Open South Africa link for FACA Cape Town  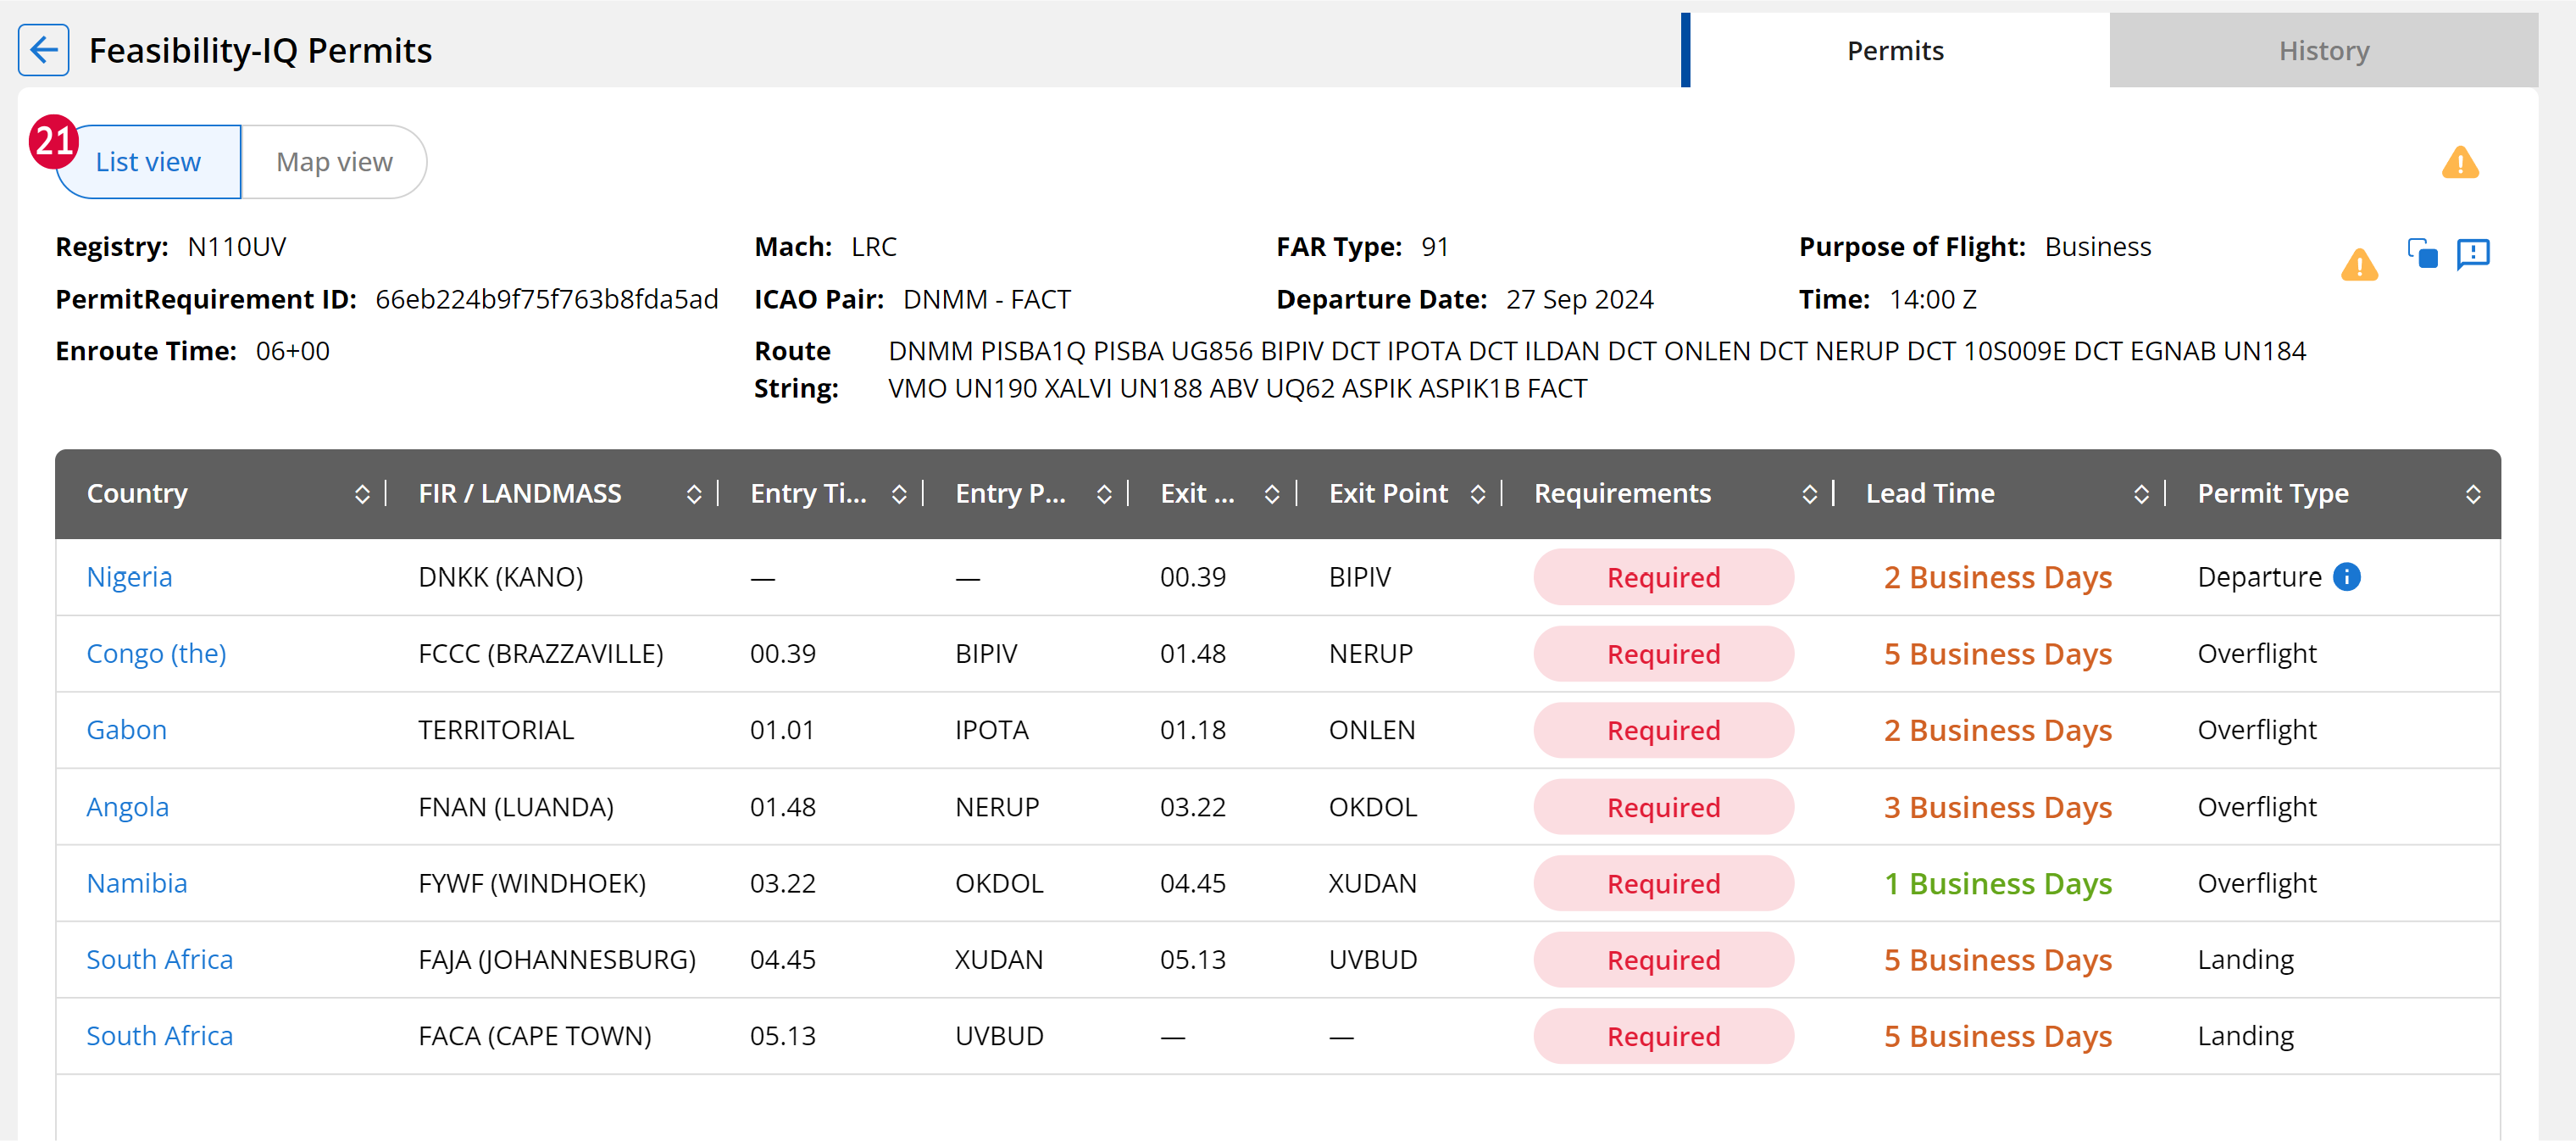[159, 1036]
